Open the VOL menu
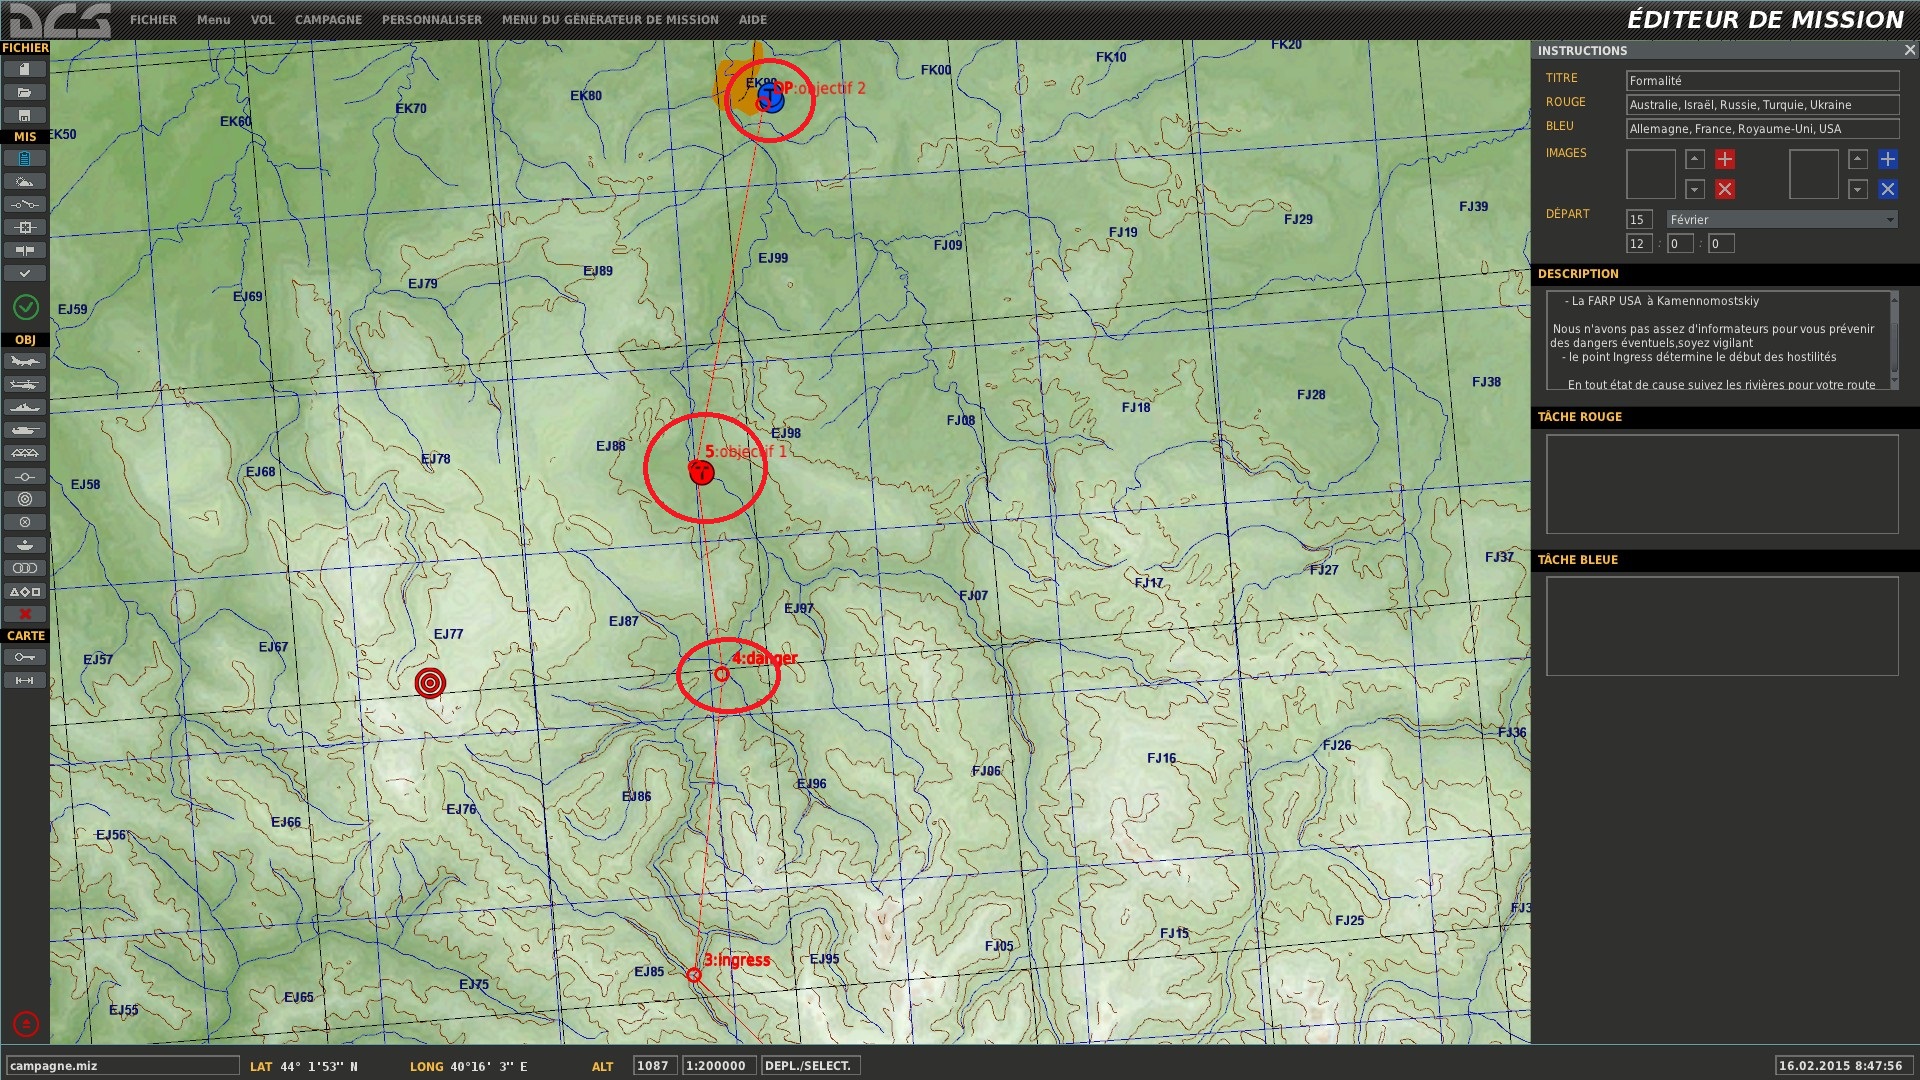The width and height of the screenshot is (1920, 1080). pyautogui.click(x=263, y=20)
